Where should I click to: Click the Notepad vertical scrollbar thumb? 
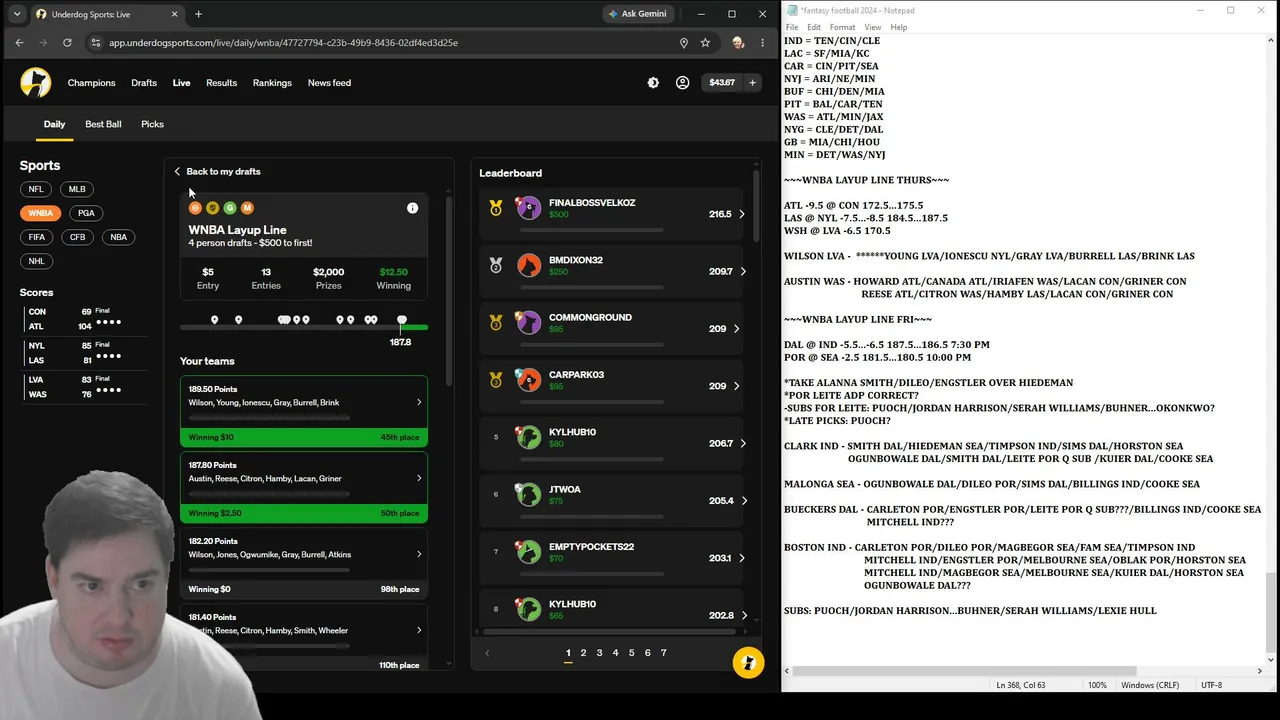(1271, 612)
